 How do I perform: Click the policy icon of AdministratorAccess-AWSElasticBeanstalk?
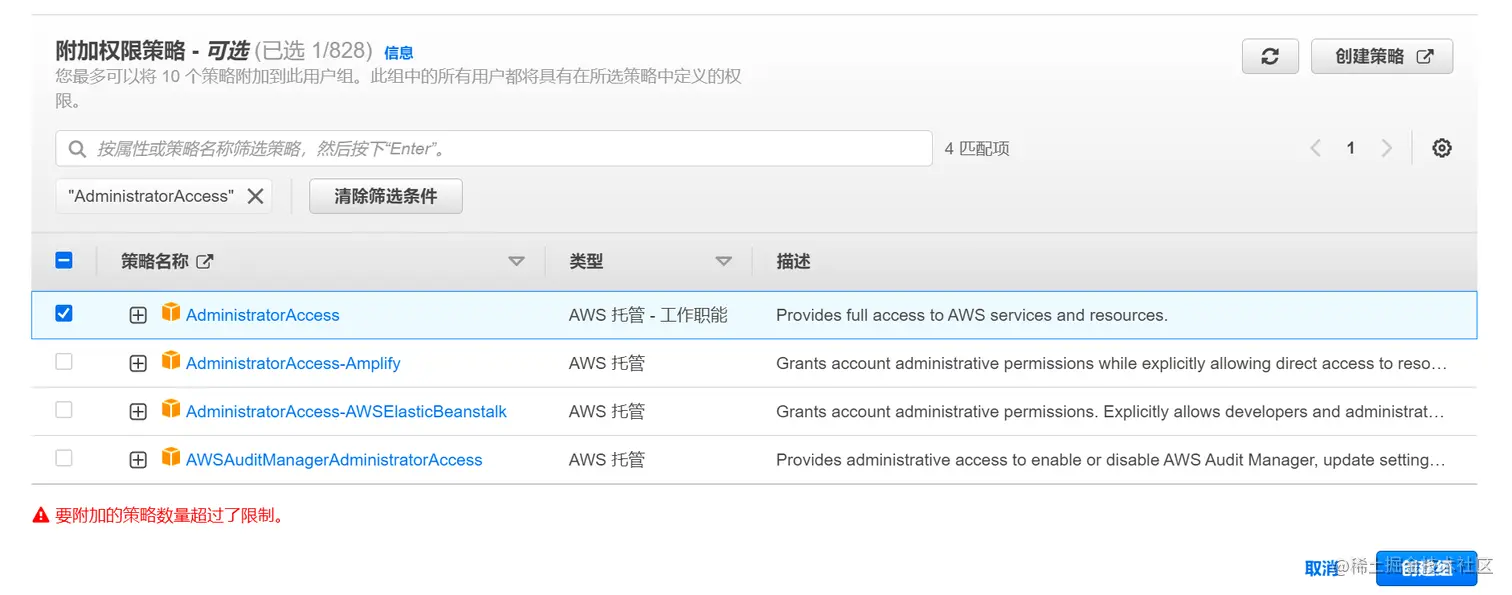[x=171, y=409]
